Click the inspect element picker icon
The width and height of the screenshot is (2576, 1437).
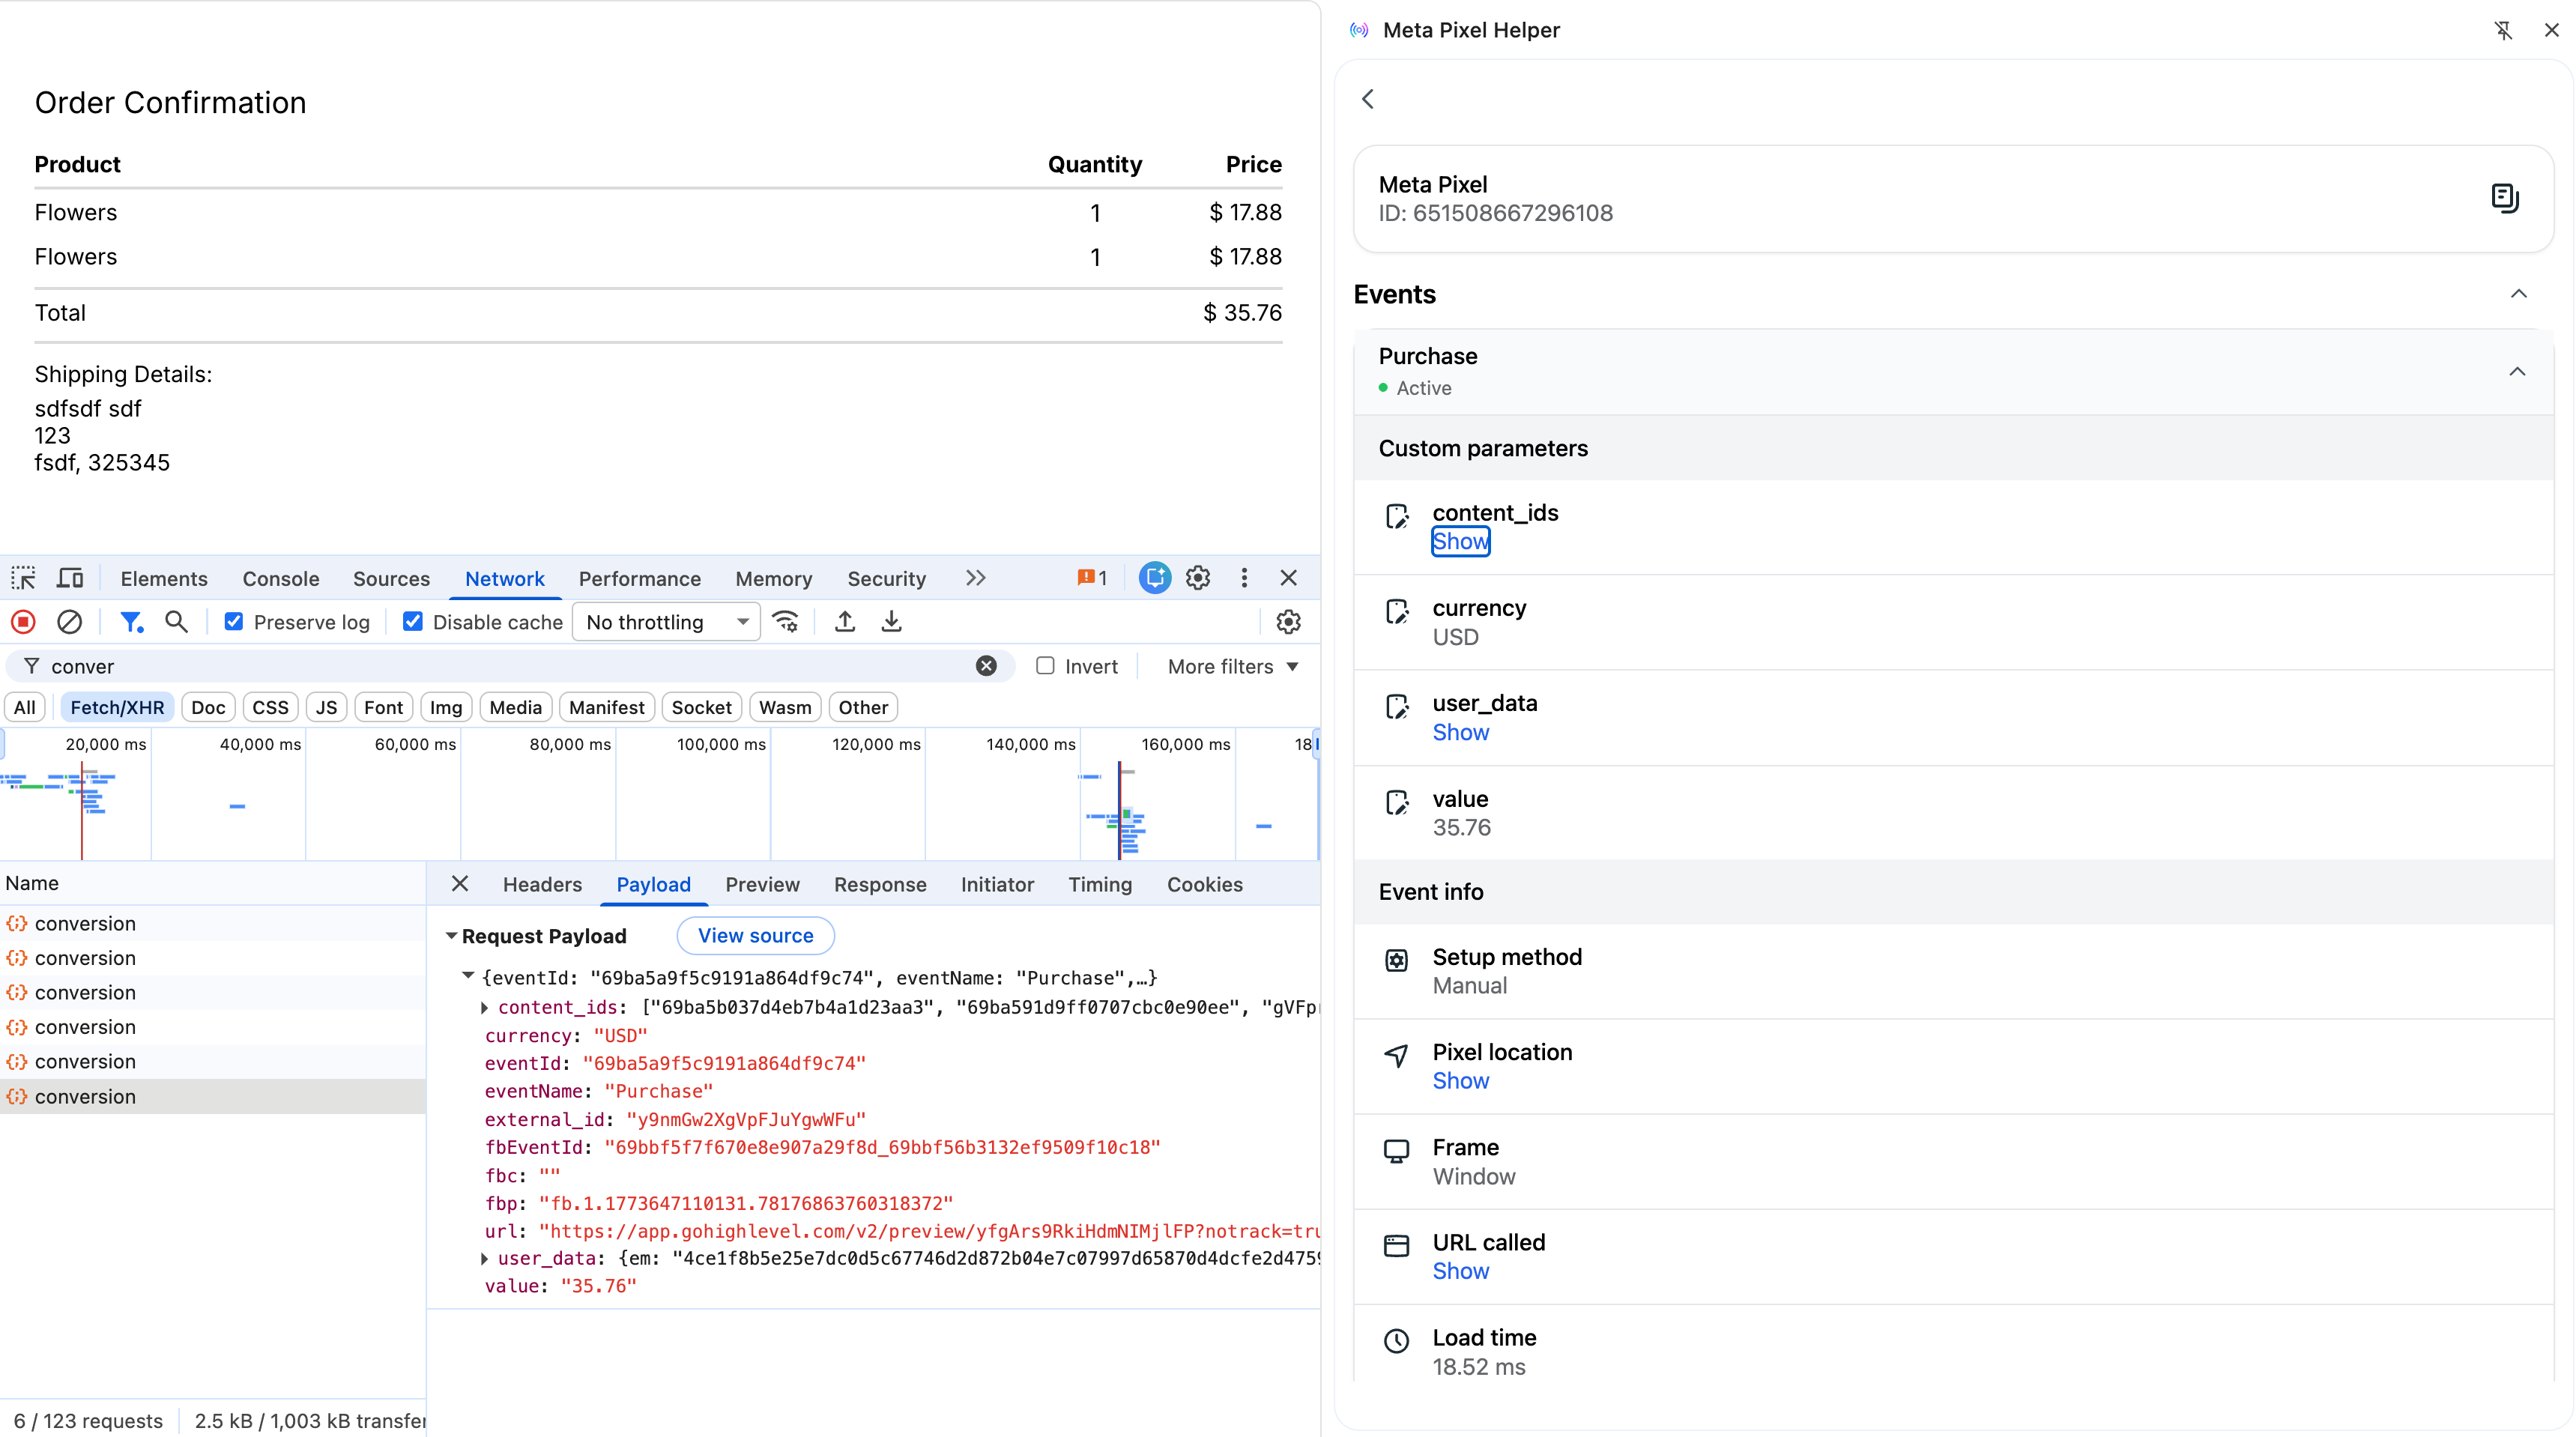point(23,578)
